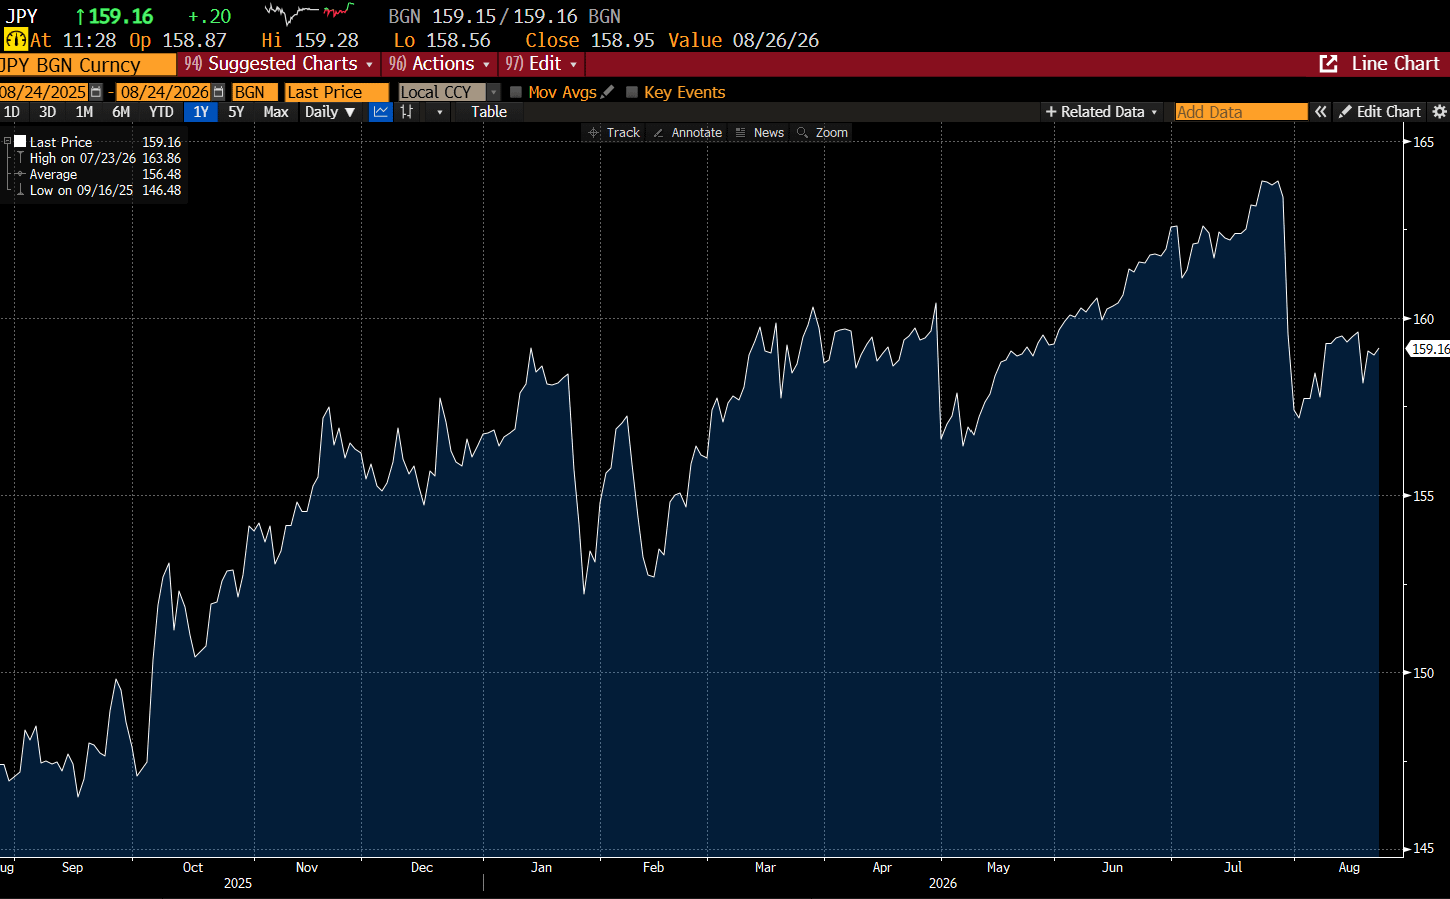1450x899 pixels.
Task: Select the 1D range tab
Action: (x=12, y=112)
